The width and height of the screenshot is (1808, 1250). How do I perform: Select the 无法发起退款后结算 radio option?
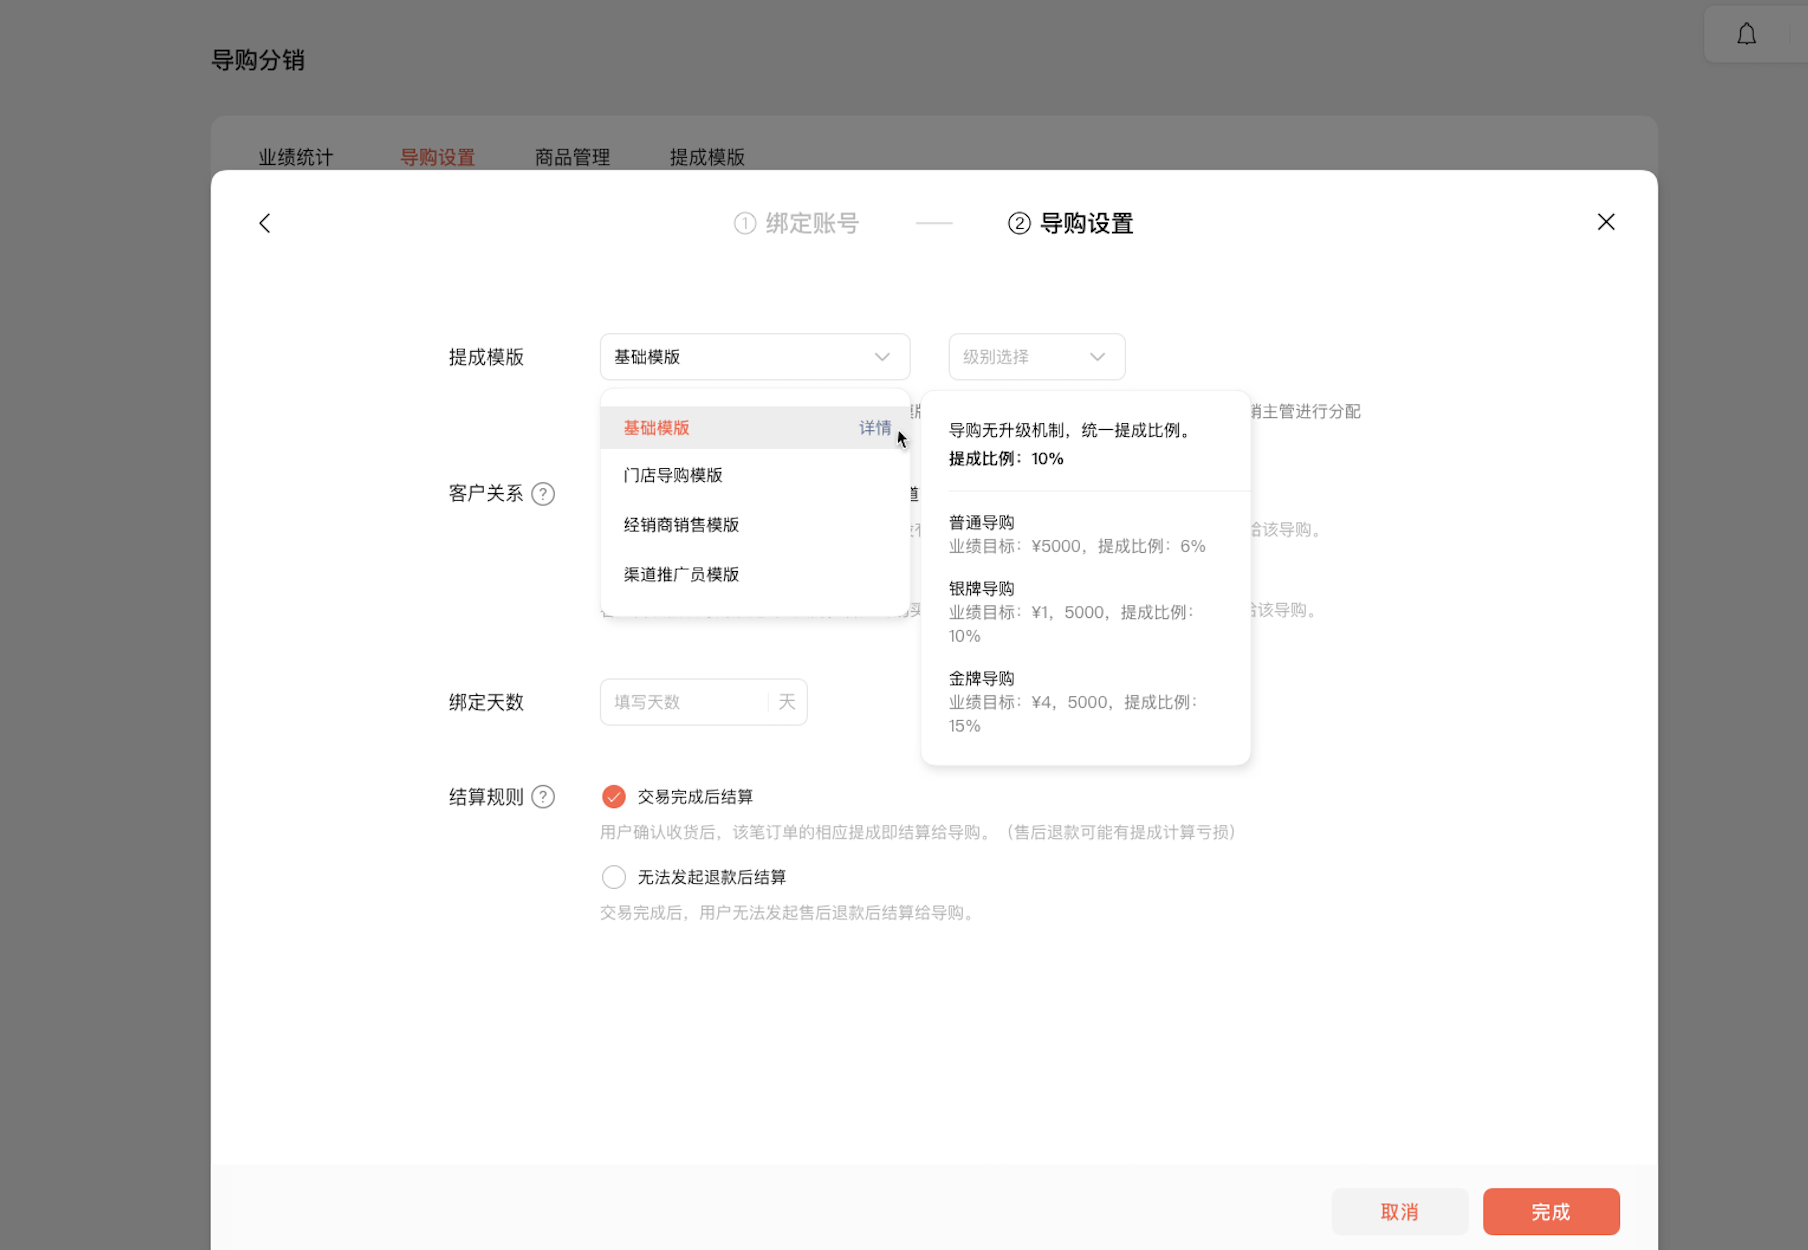pyautogui.click(x=614, y=877)
